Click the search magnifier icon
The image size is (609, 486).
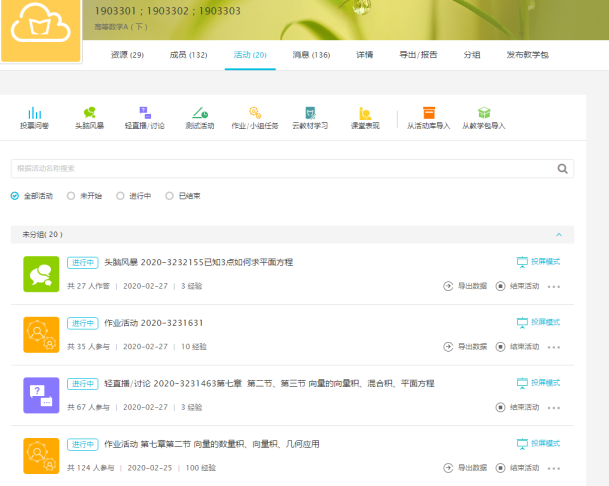coord(563,169)
